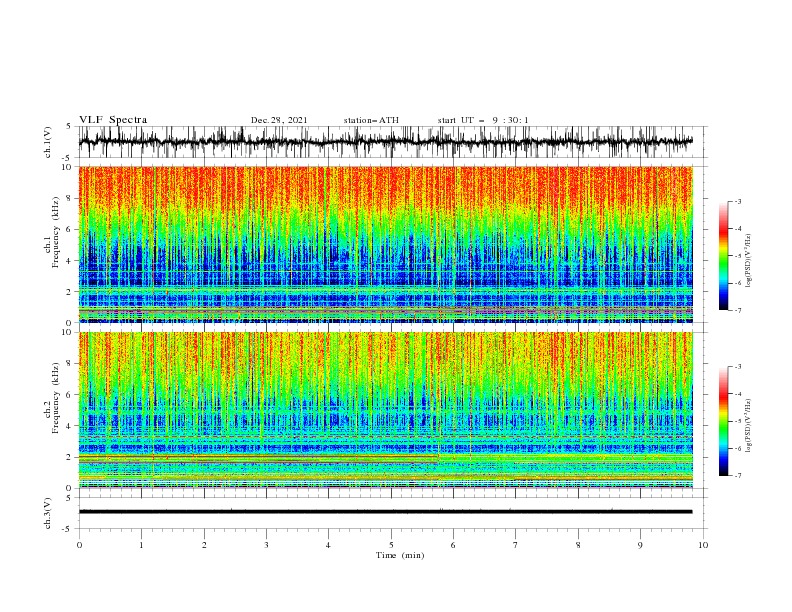This screenshot has height=612, width=792.
Task: Click the "ch.3(V)" axis label
Action: pos(48,514)
